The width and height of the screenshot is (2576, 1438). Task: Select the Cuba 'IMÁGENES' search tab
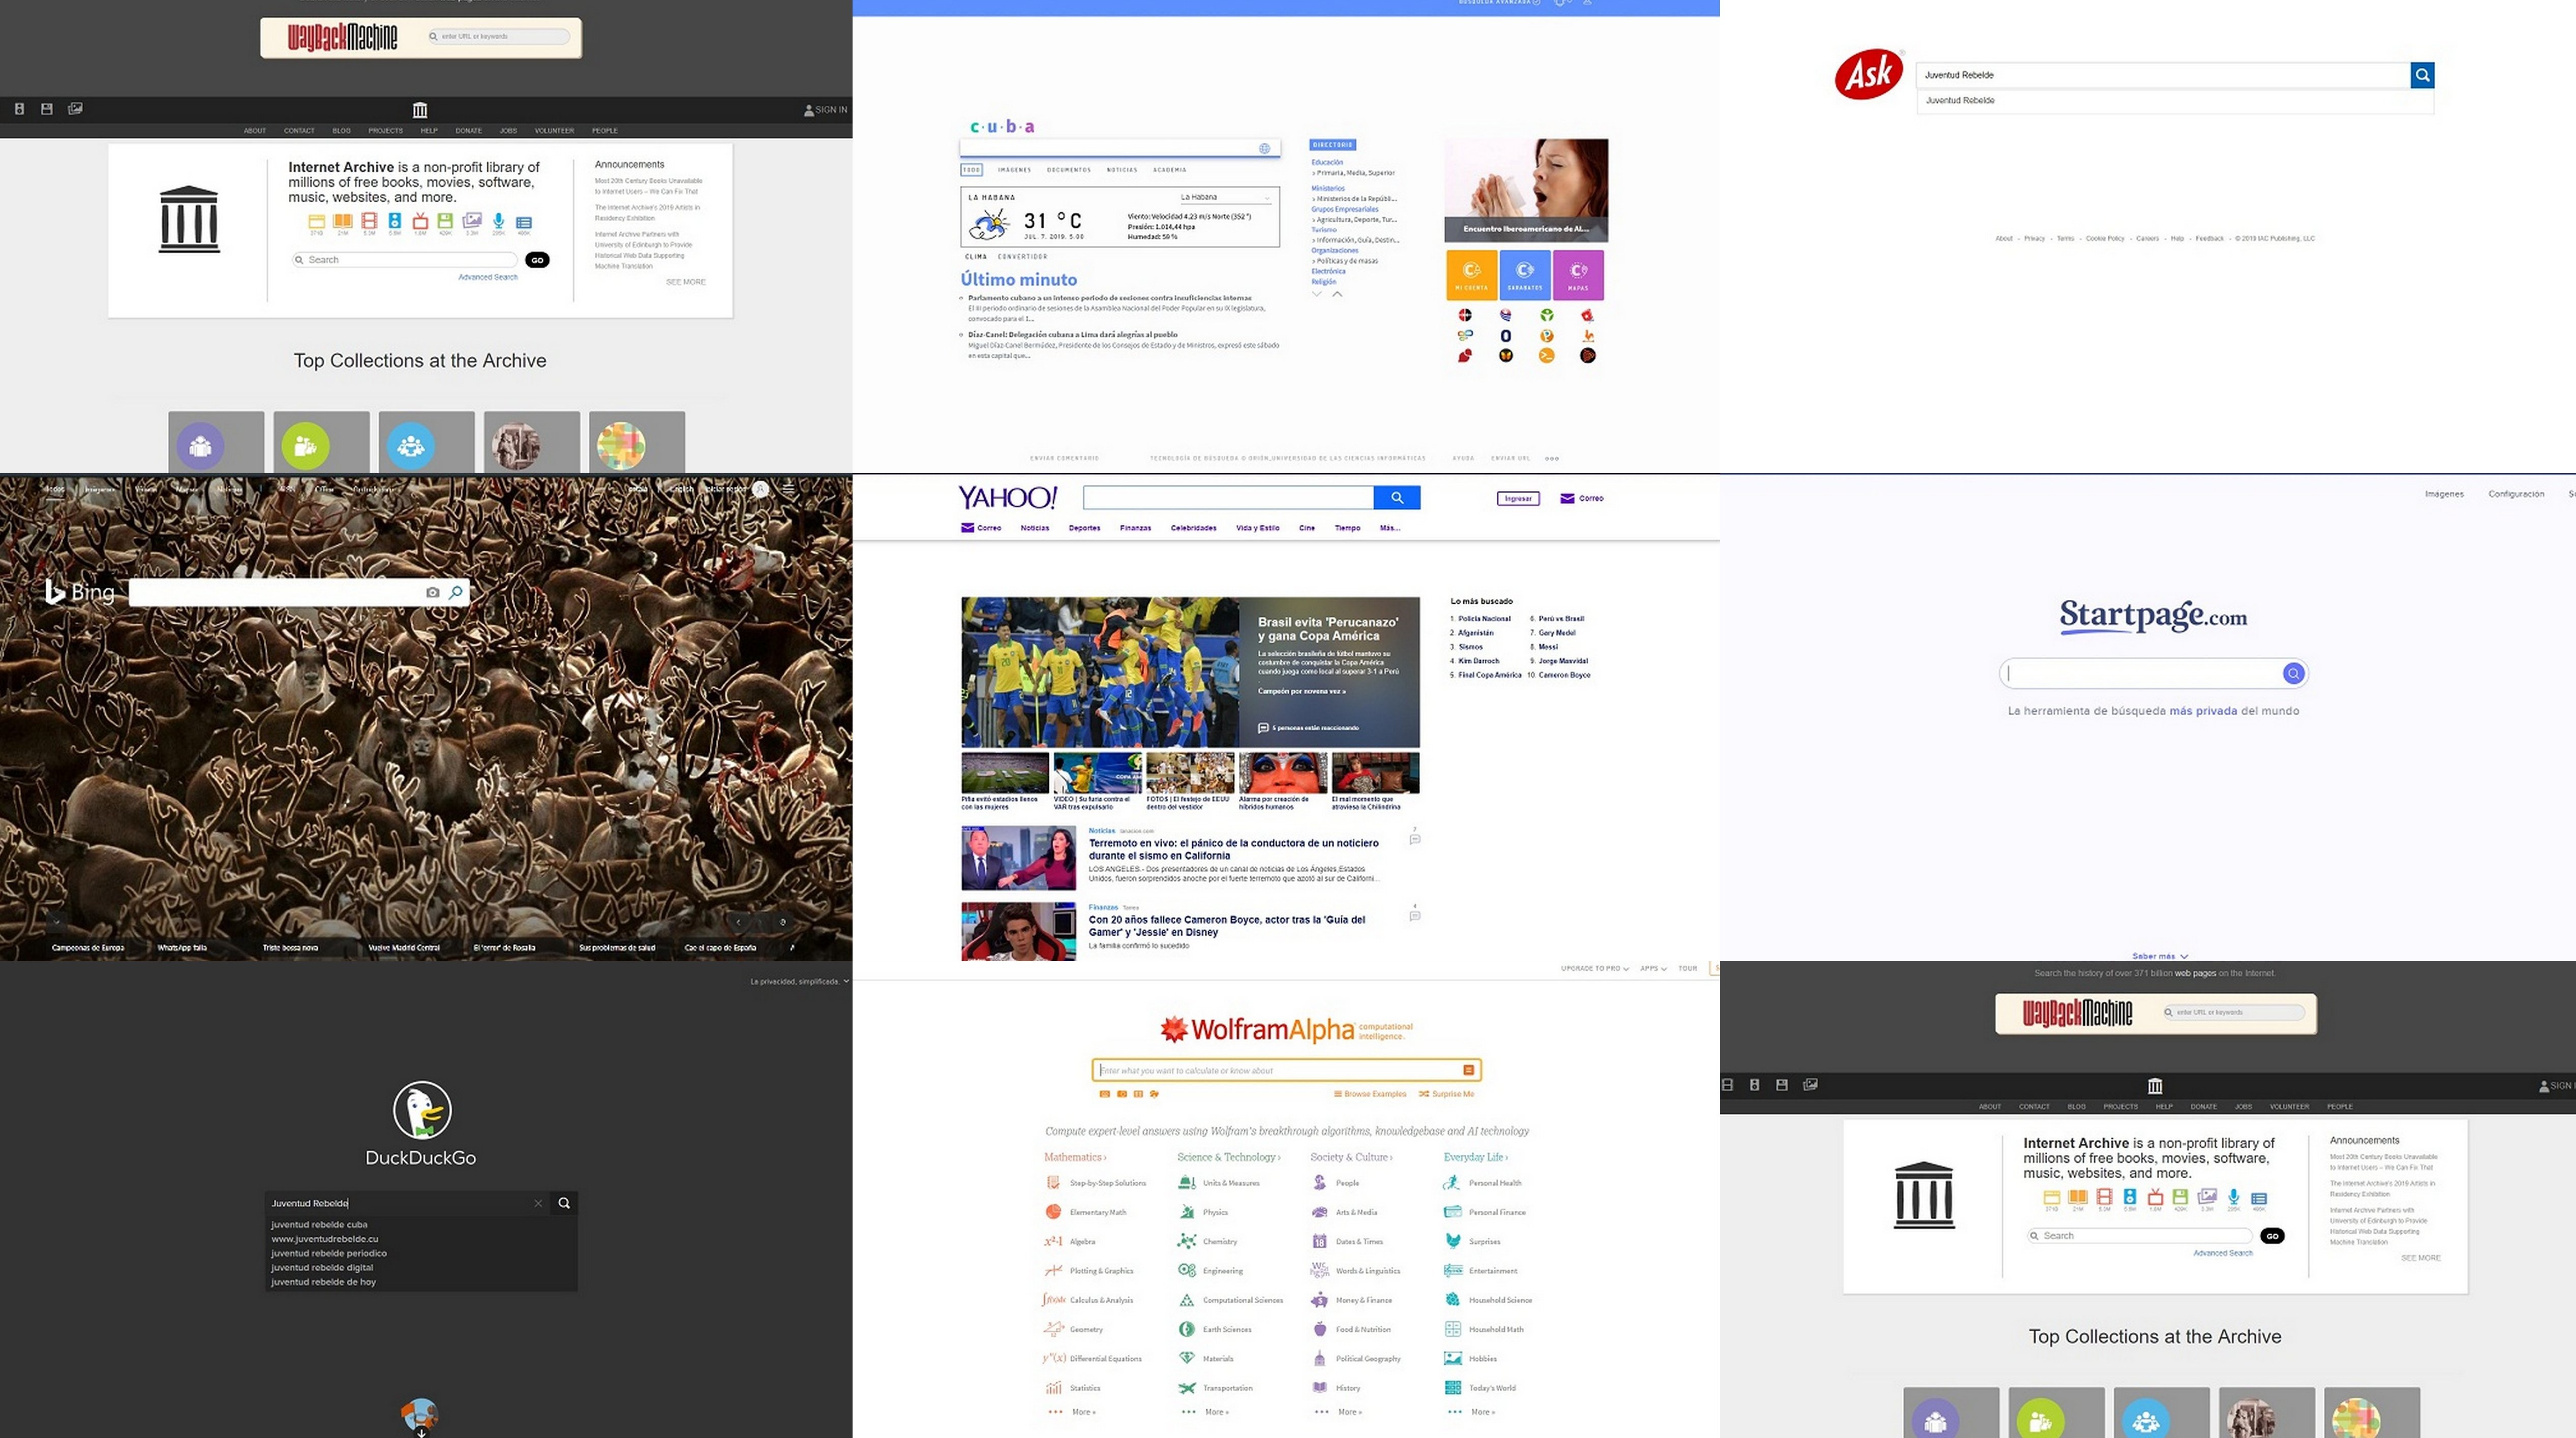1014,170
